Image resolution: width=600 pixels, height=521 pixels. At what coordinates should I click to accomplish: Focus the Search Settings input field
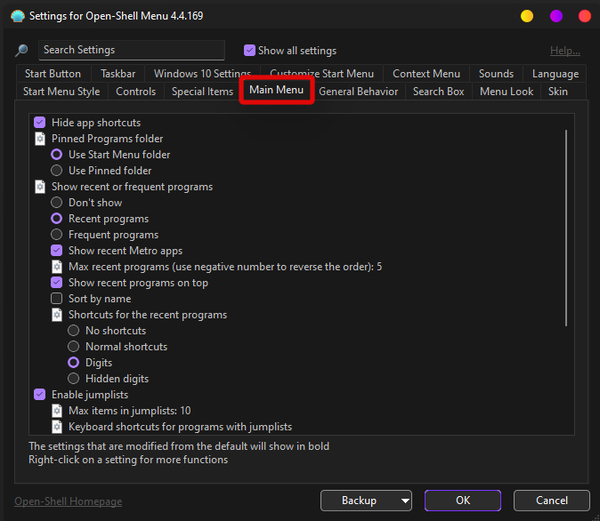click(x=131, y=50)
